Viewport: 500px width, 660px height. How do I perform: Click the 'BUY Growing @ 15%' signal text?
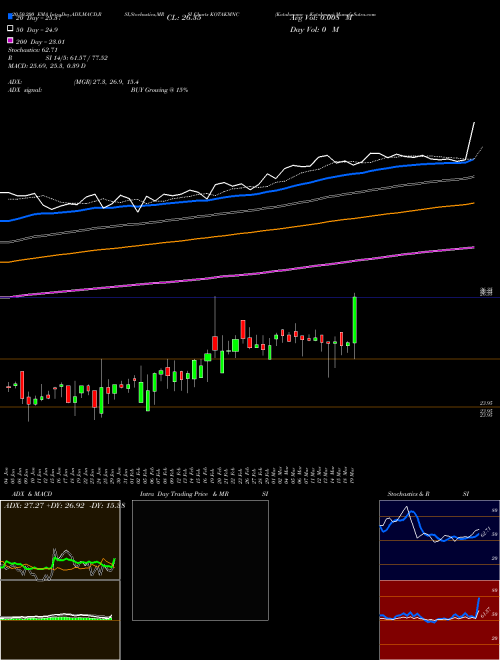pyautogui.click(x=159, y=90)
